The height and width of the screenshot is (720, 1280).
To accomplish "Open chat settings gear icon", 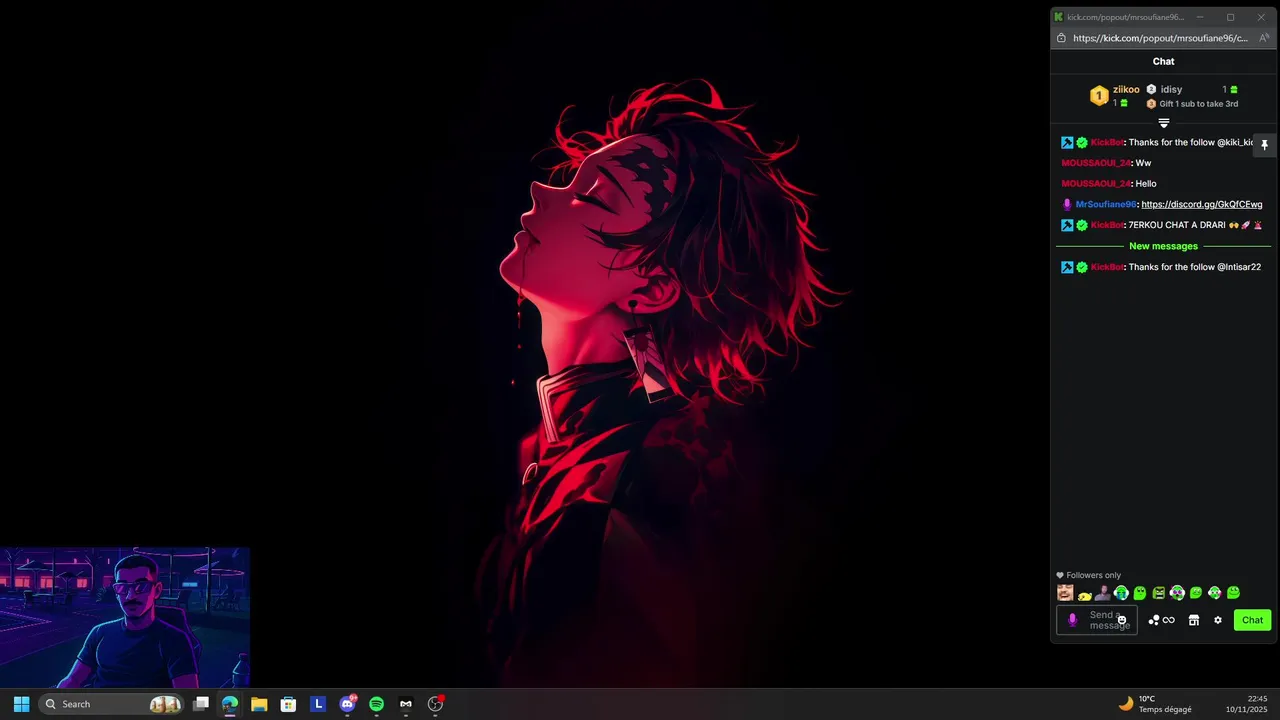I will (1218, 620).
